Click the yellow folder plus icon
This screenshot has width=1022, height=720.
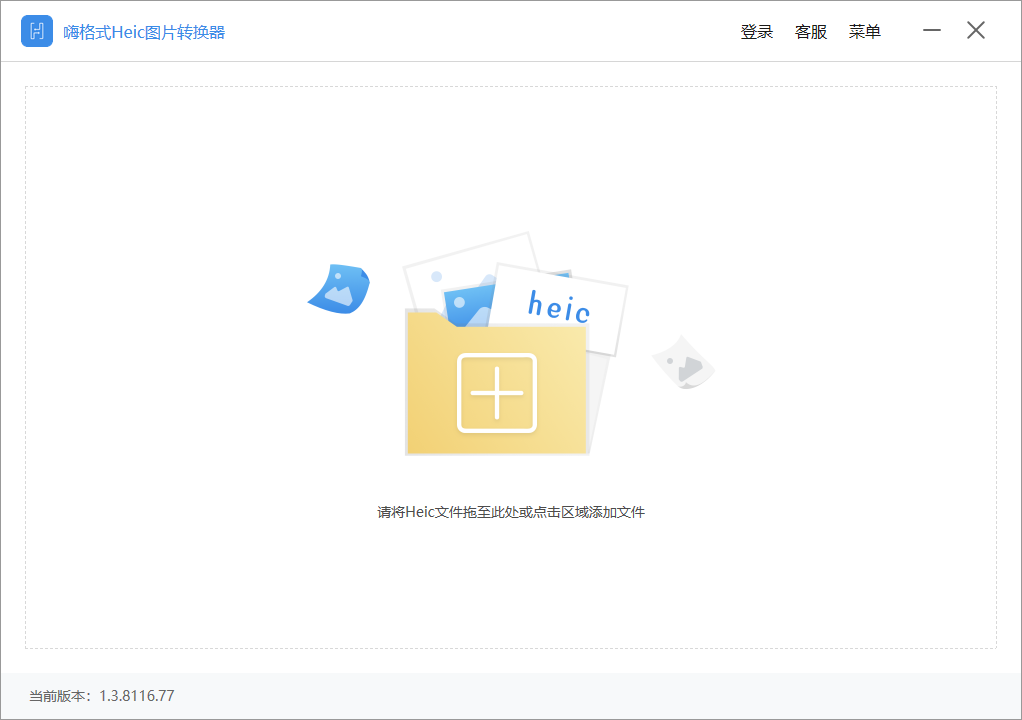coord(497,383)
